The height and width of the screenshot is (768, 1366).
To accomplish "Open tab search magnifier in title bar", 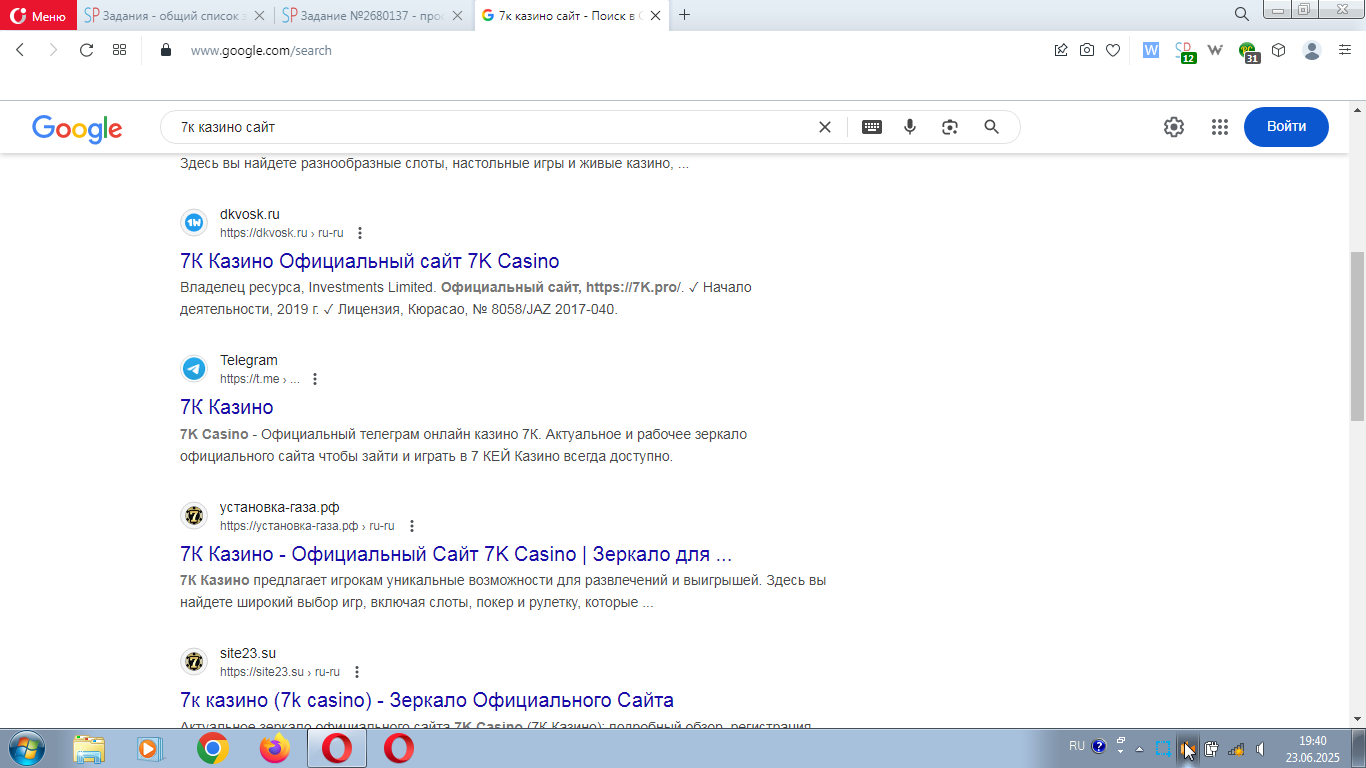I will click(1242, 14).
